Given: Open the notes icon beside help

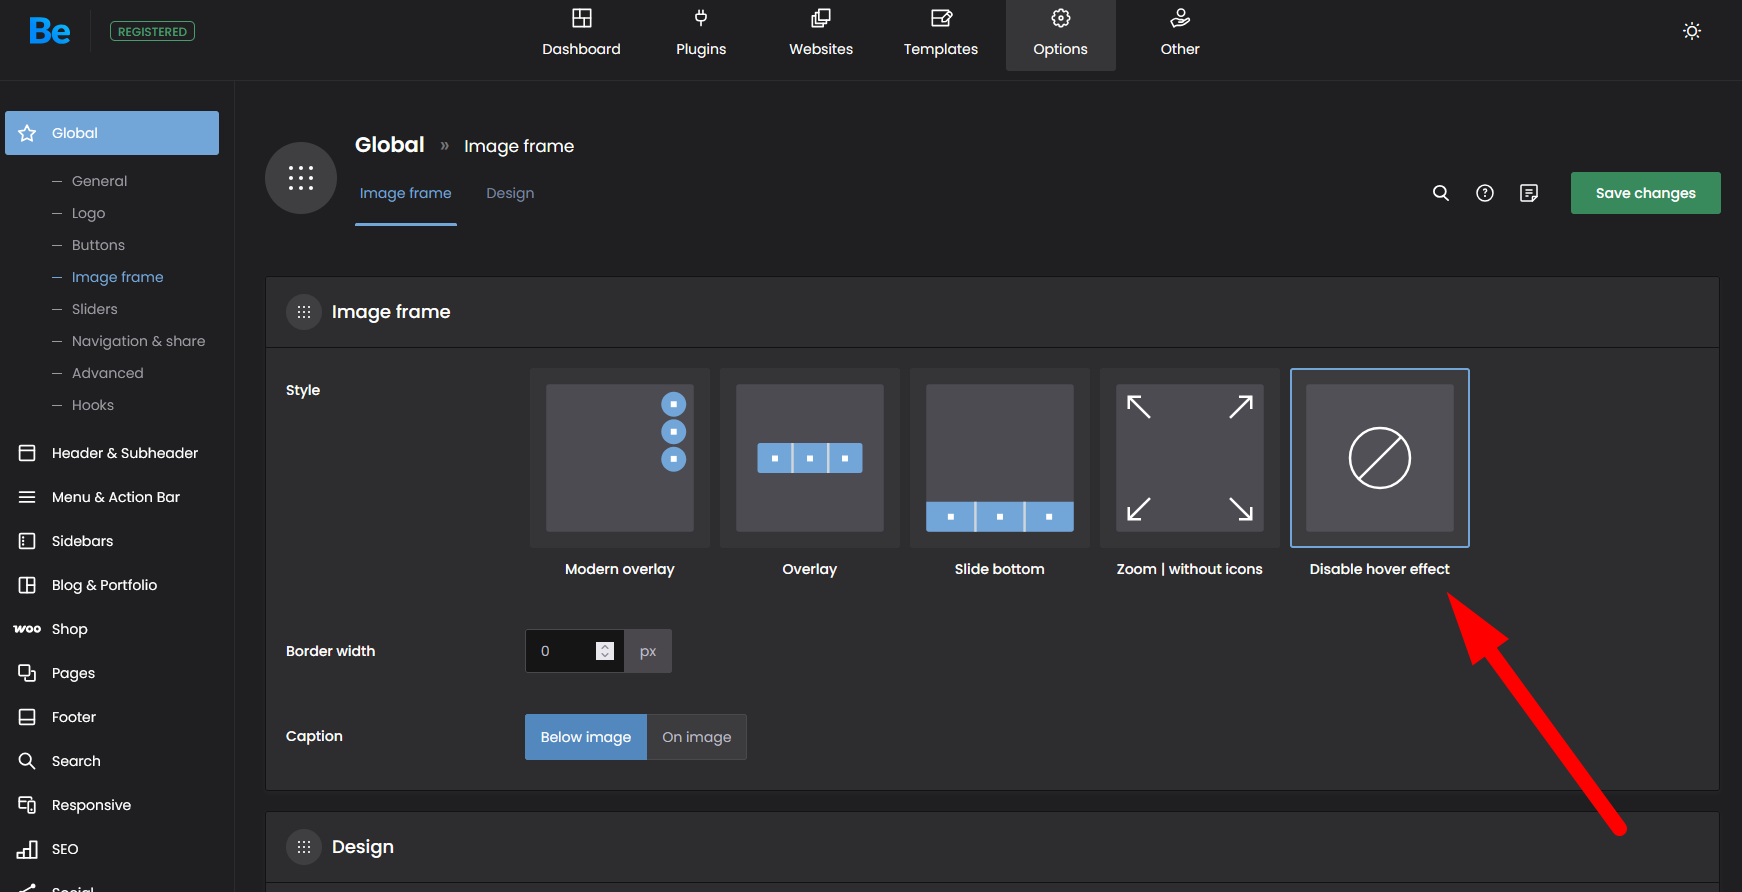Looking at the screenshot, I should [x=1528, y=193].
